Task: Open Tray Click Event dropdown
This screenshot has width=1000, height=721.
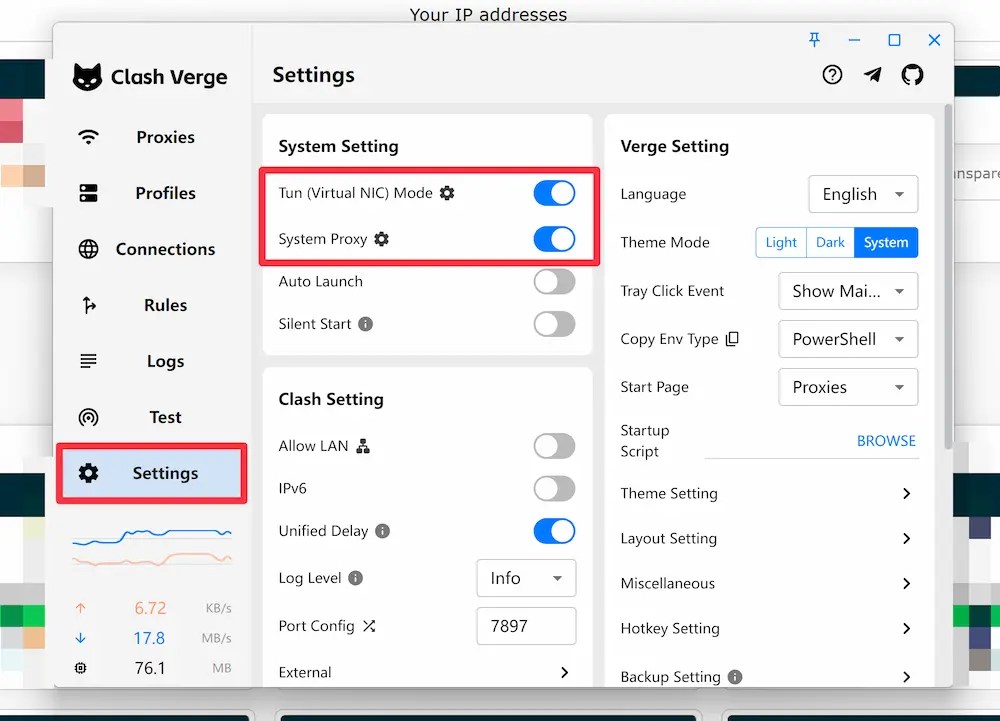Action: [848, 291]
